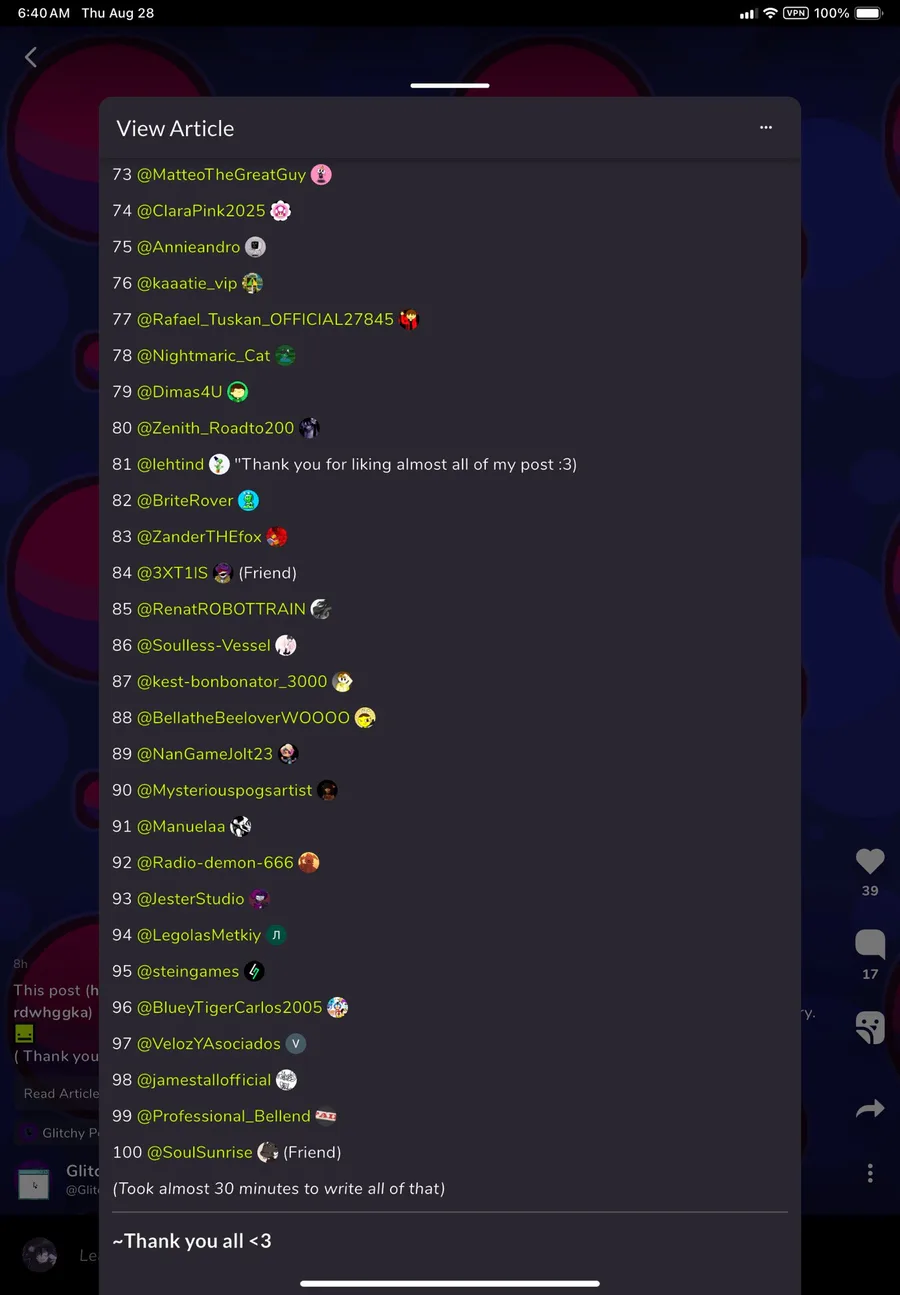Tap the Read Article button
The height and width of the screenshot is (1295, 900).
(59, 1093)
